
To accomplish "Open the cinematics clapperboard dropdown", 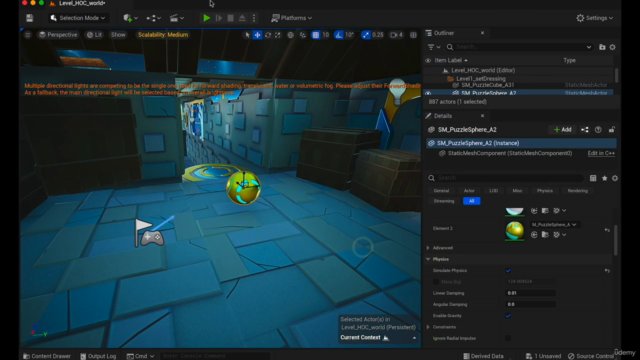I will click(x=177, y=18).
